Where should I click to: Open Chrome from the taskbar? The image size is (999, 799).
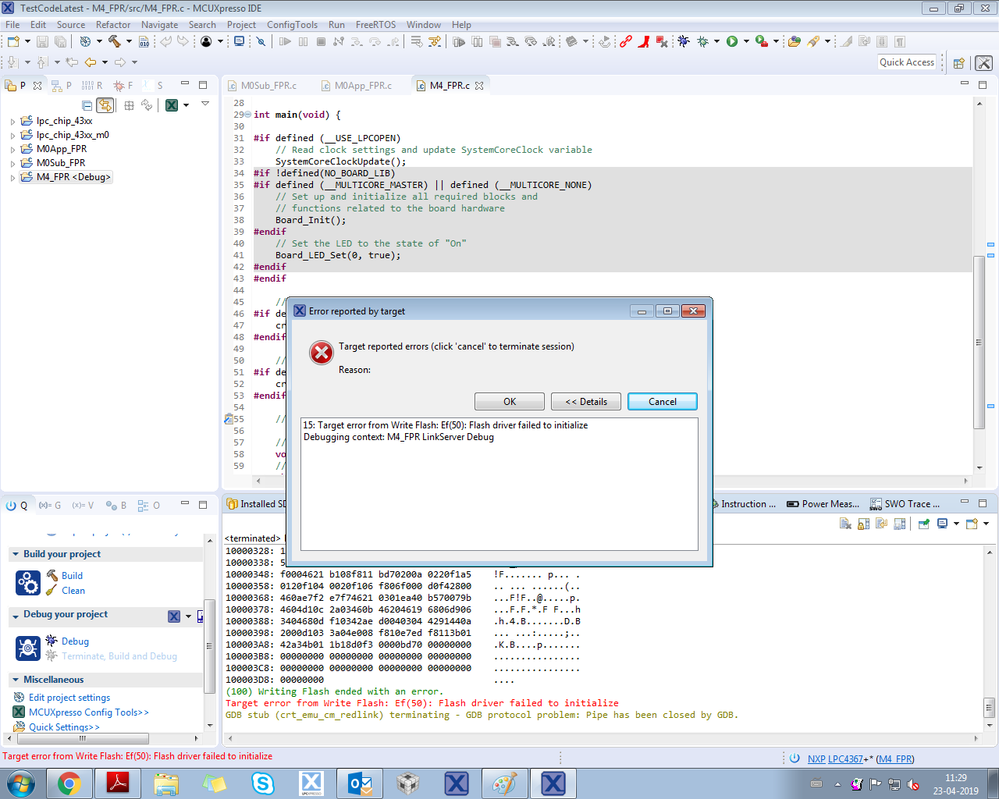point(69,783)
